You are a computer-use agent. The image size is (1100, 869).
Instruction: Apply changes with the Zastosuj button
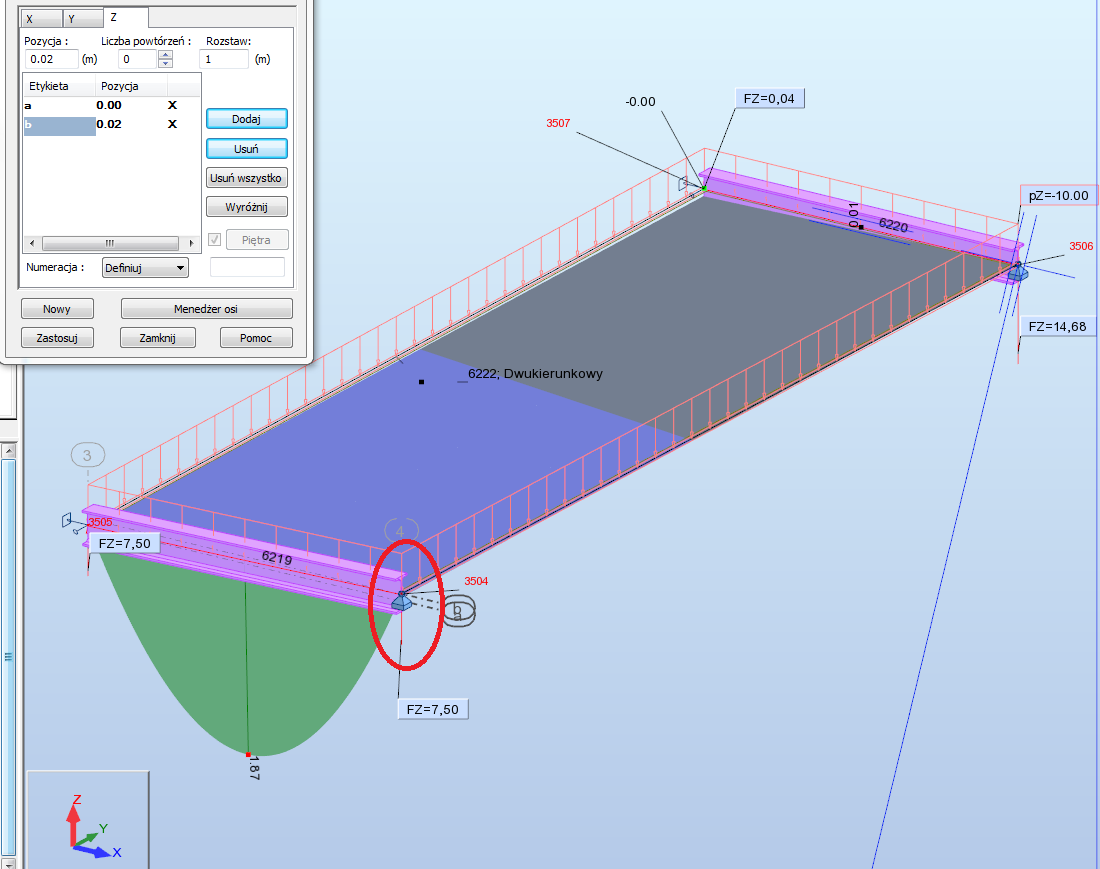coord(57,337)
